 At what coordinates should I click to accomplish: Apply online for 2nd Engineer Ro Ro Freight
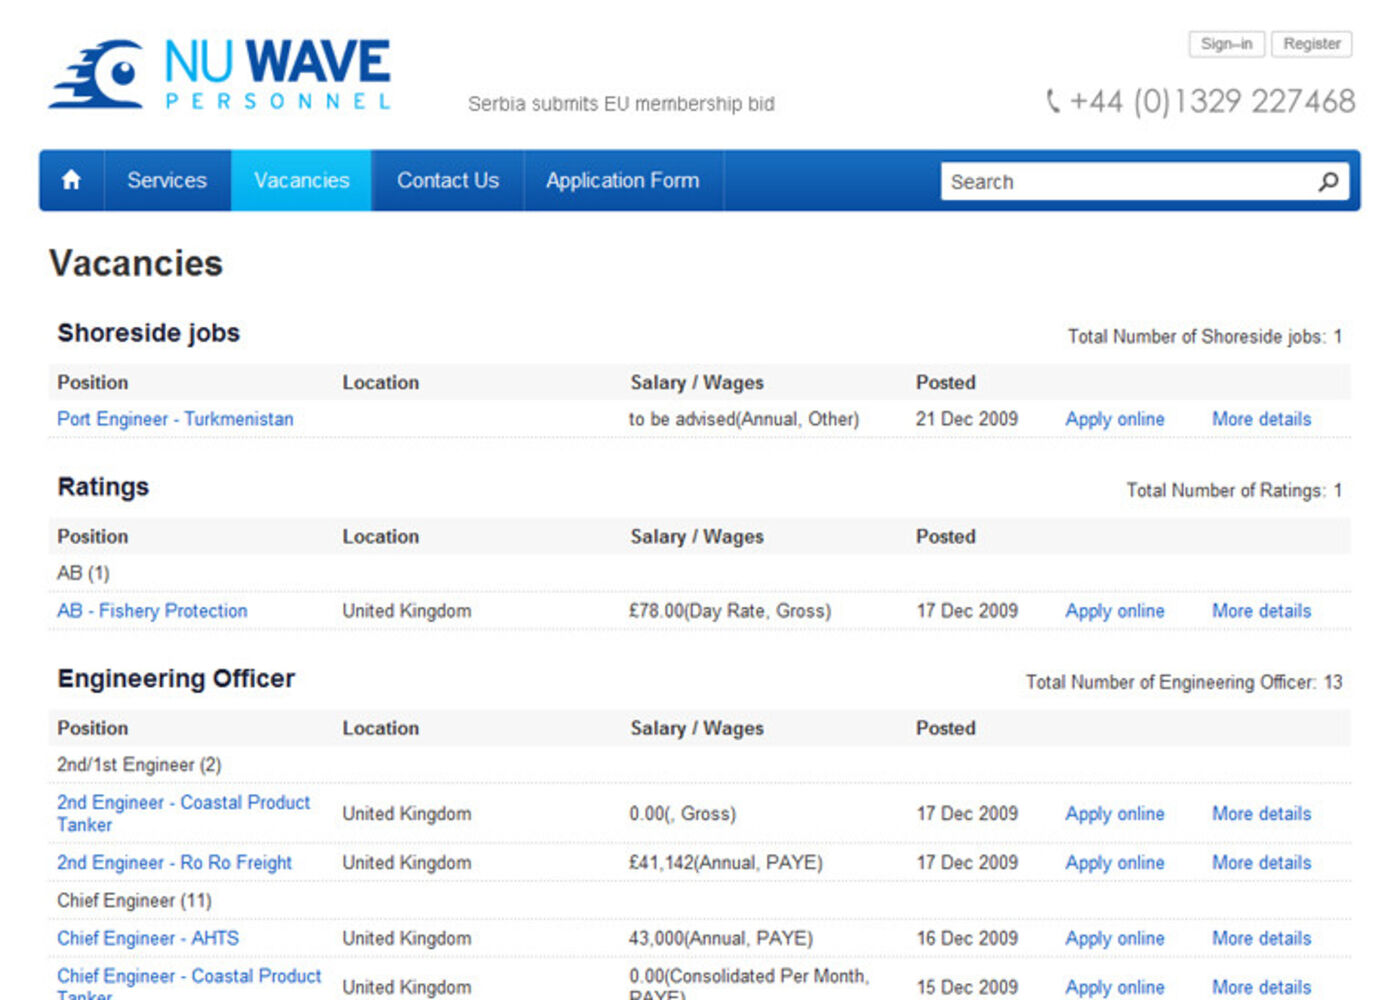point(1114,863)
